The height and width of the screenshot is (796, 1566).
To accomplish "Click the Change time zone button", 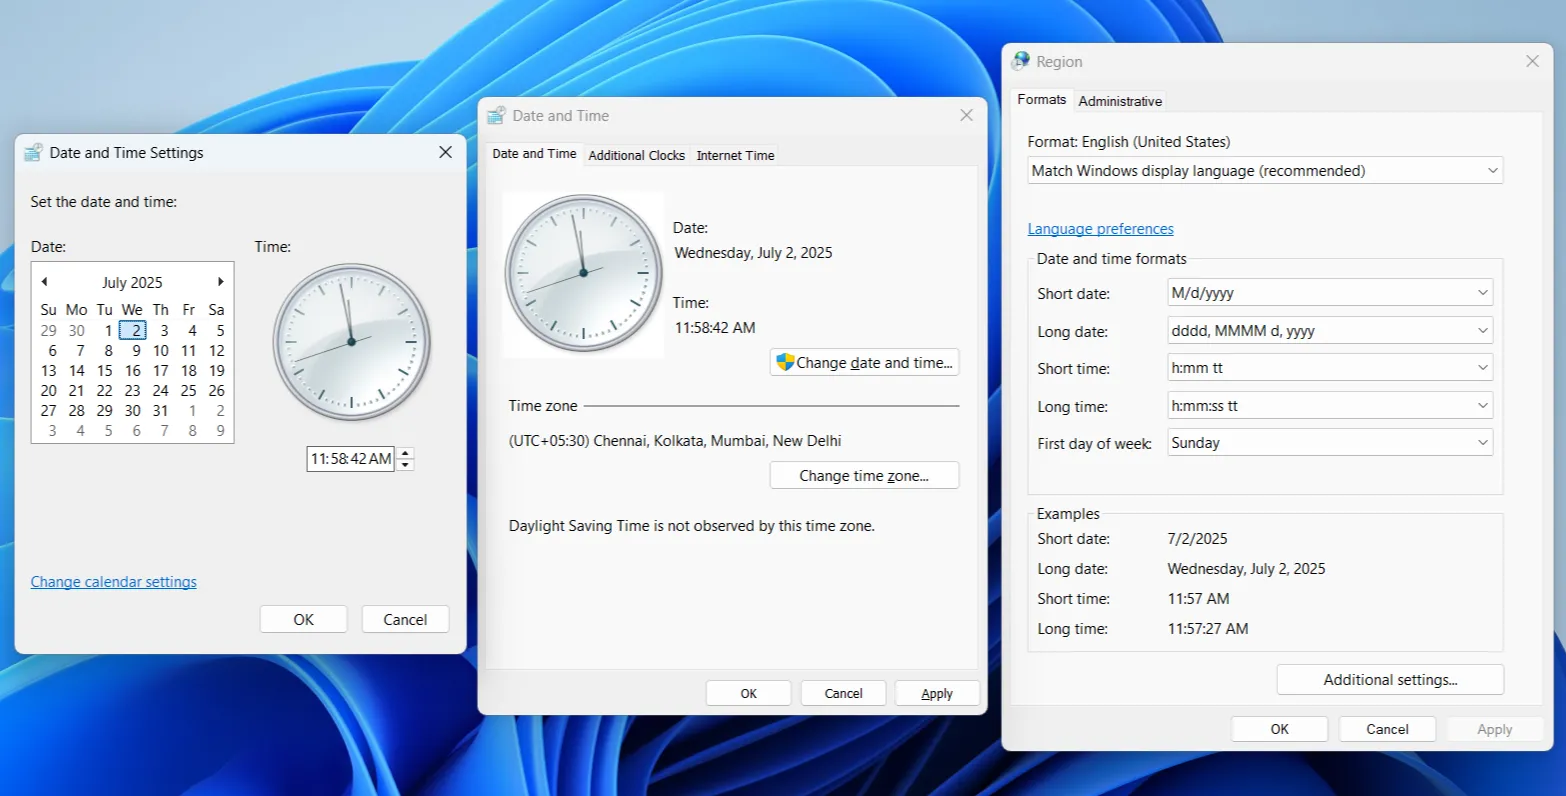I will tap(864, 476).
